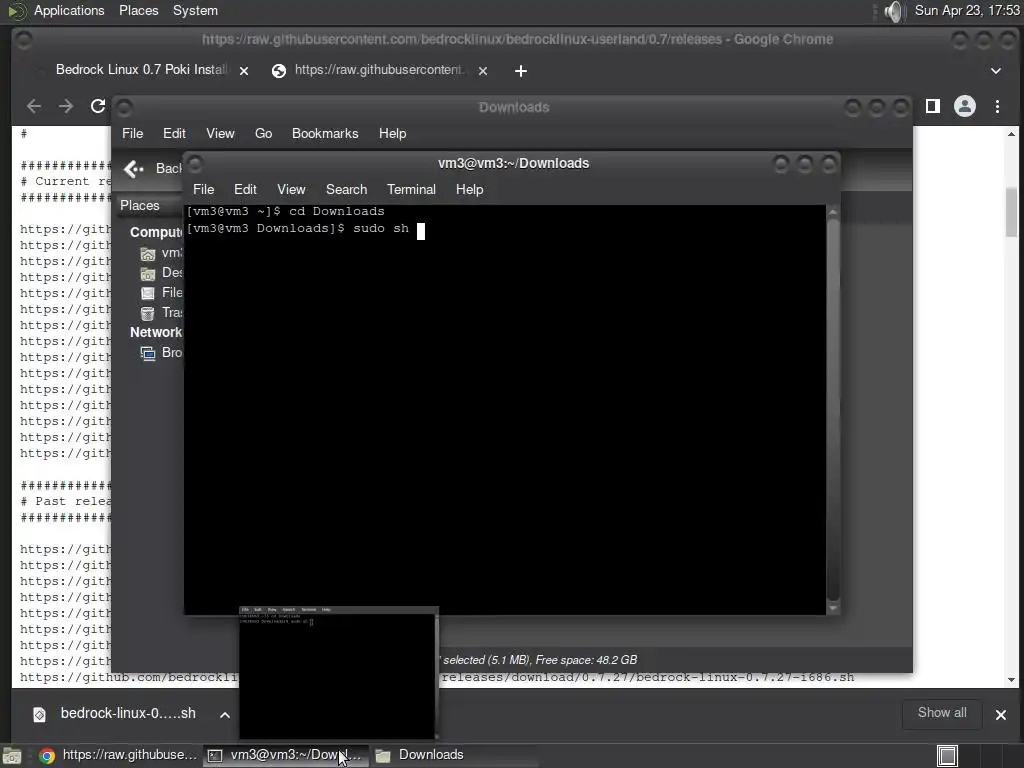Open a new Chrome tab with the plus button
Viewport: 1024px width, 768px height.
pos(520,71)
